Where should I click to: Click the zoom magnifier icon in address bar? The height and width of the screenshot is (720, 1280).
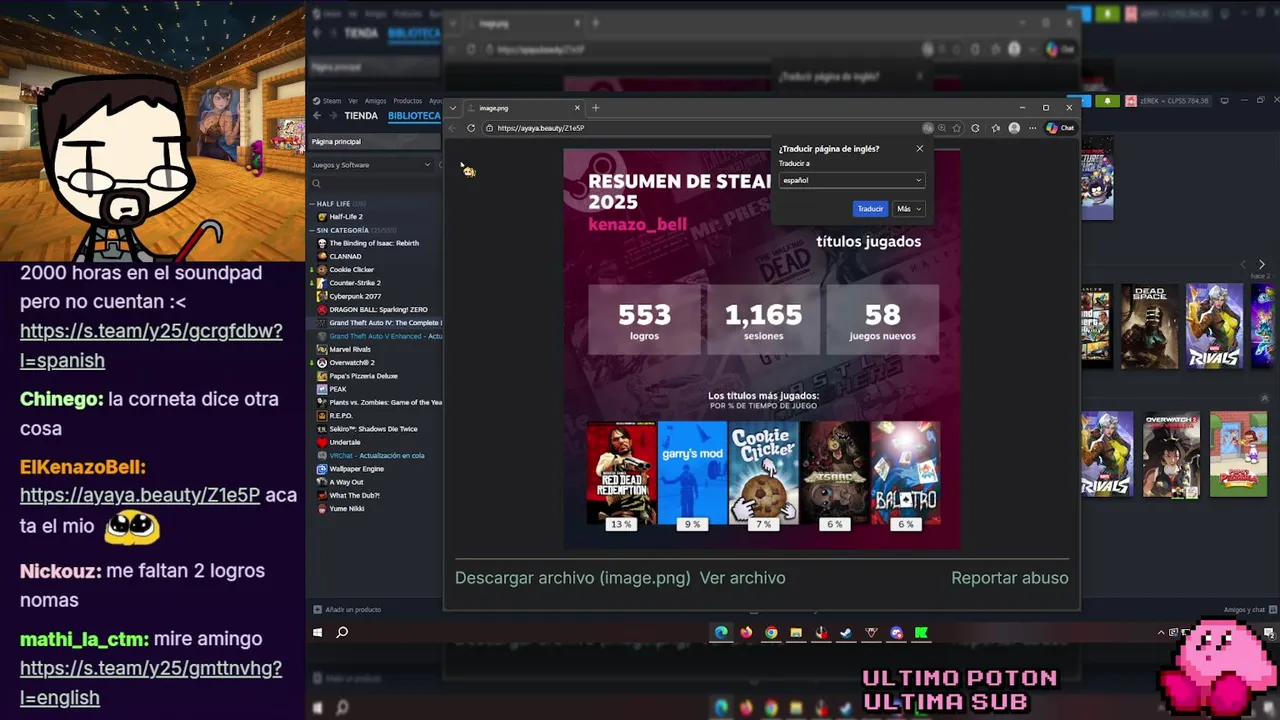942,128
